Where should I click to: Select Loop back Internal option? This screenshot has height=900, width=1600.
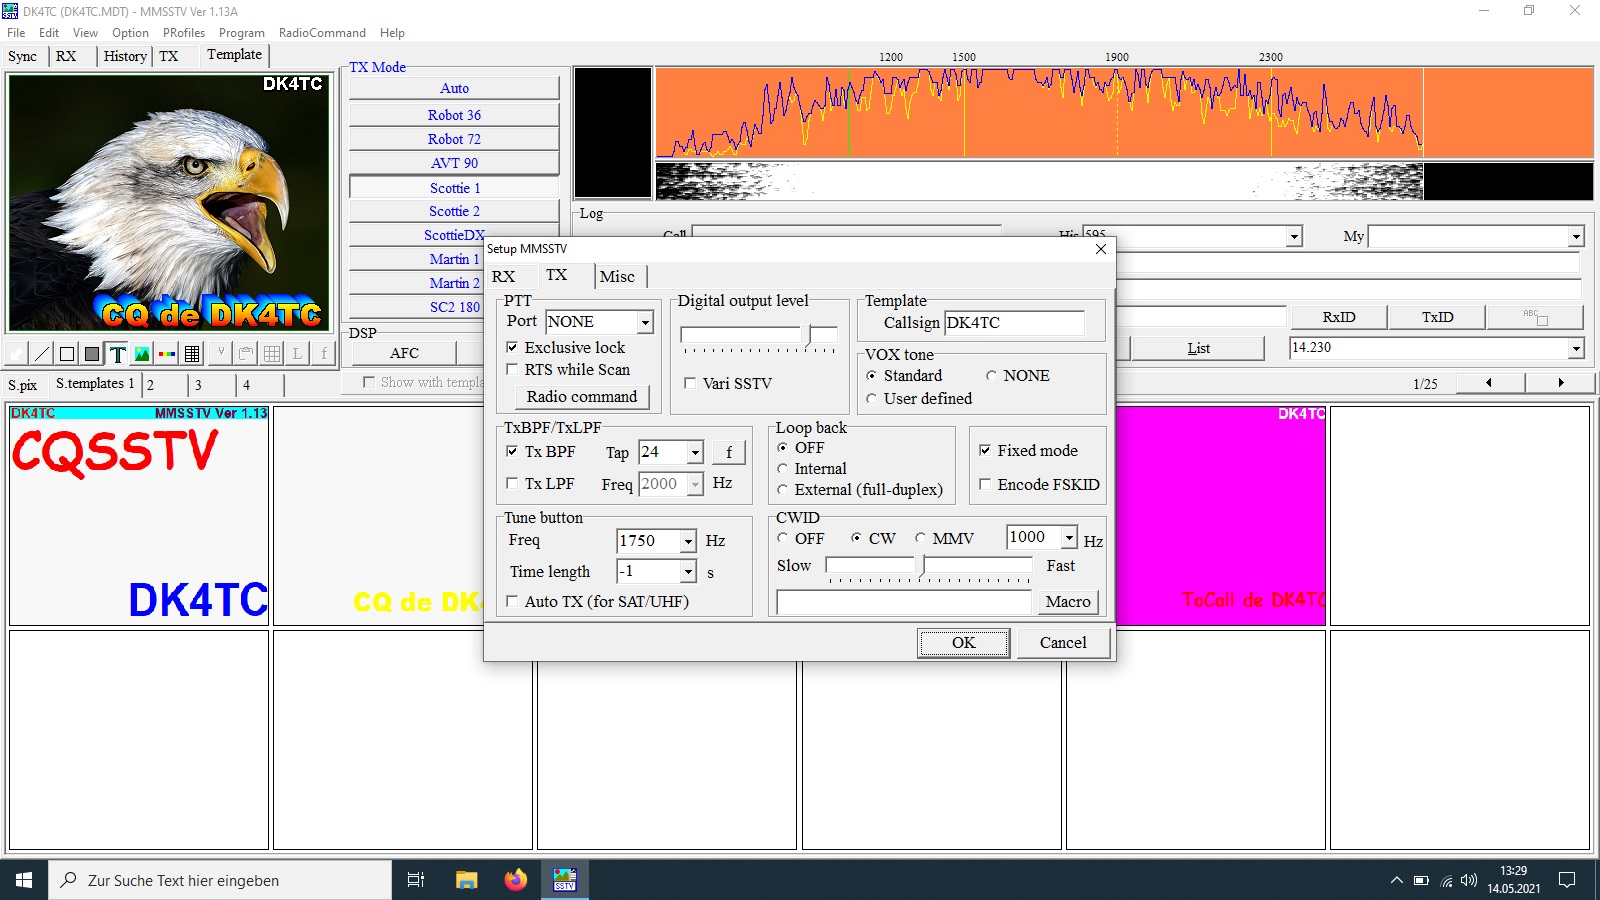782,468
